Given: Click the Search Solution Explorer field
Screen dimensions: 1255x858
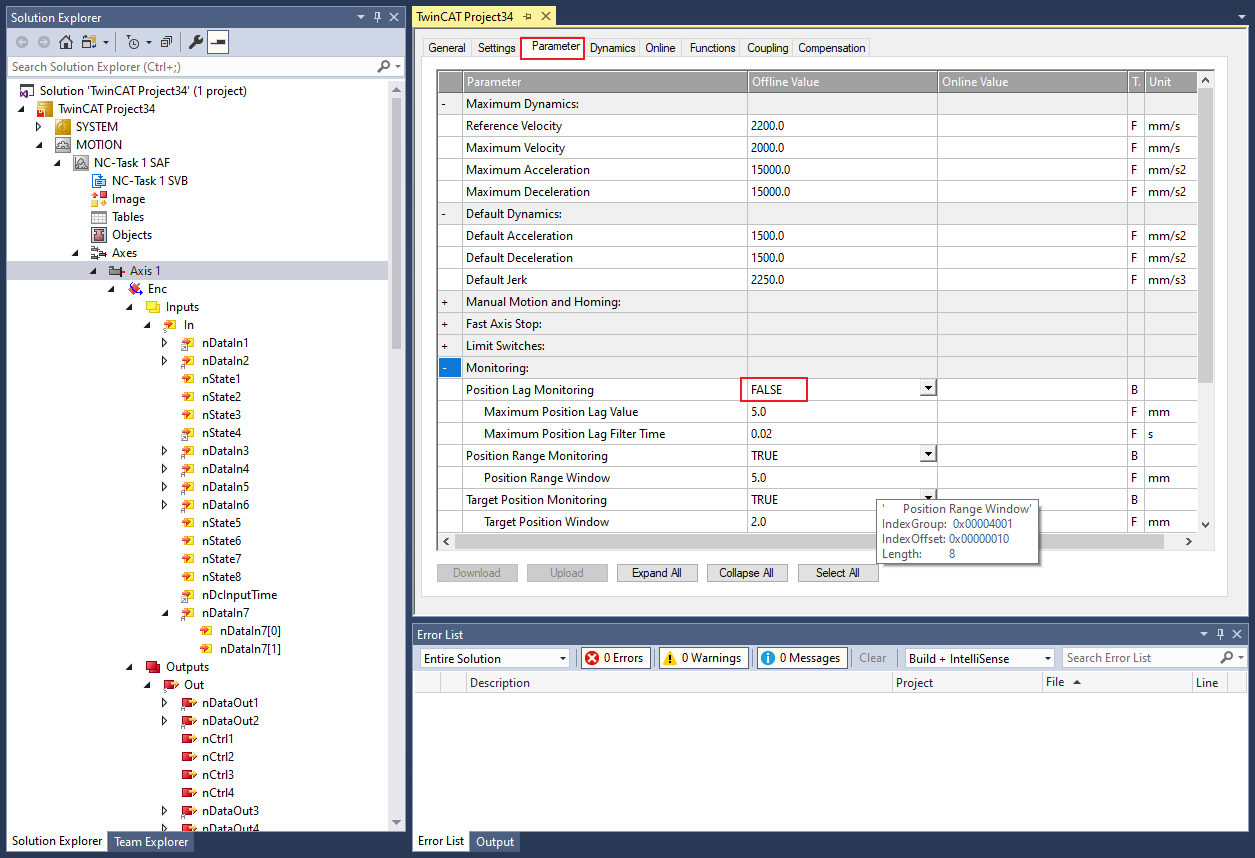Looking at the screenshot, I should [x=190, y=67].
